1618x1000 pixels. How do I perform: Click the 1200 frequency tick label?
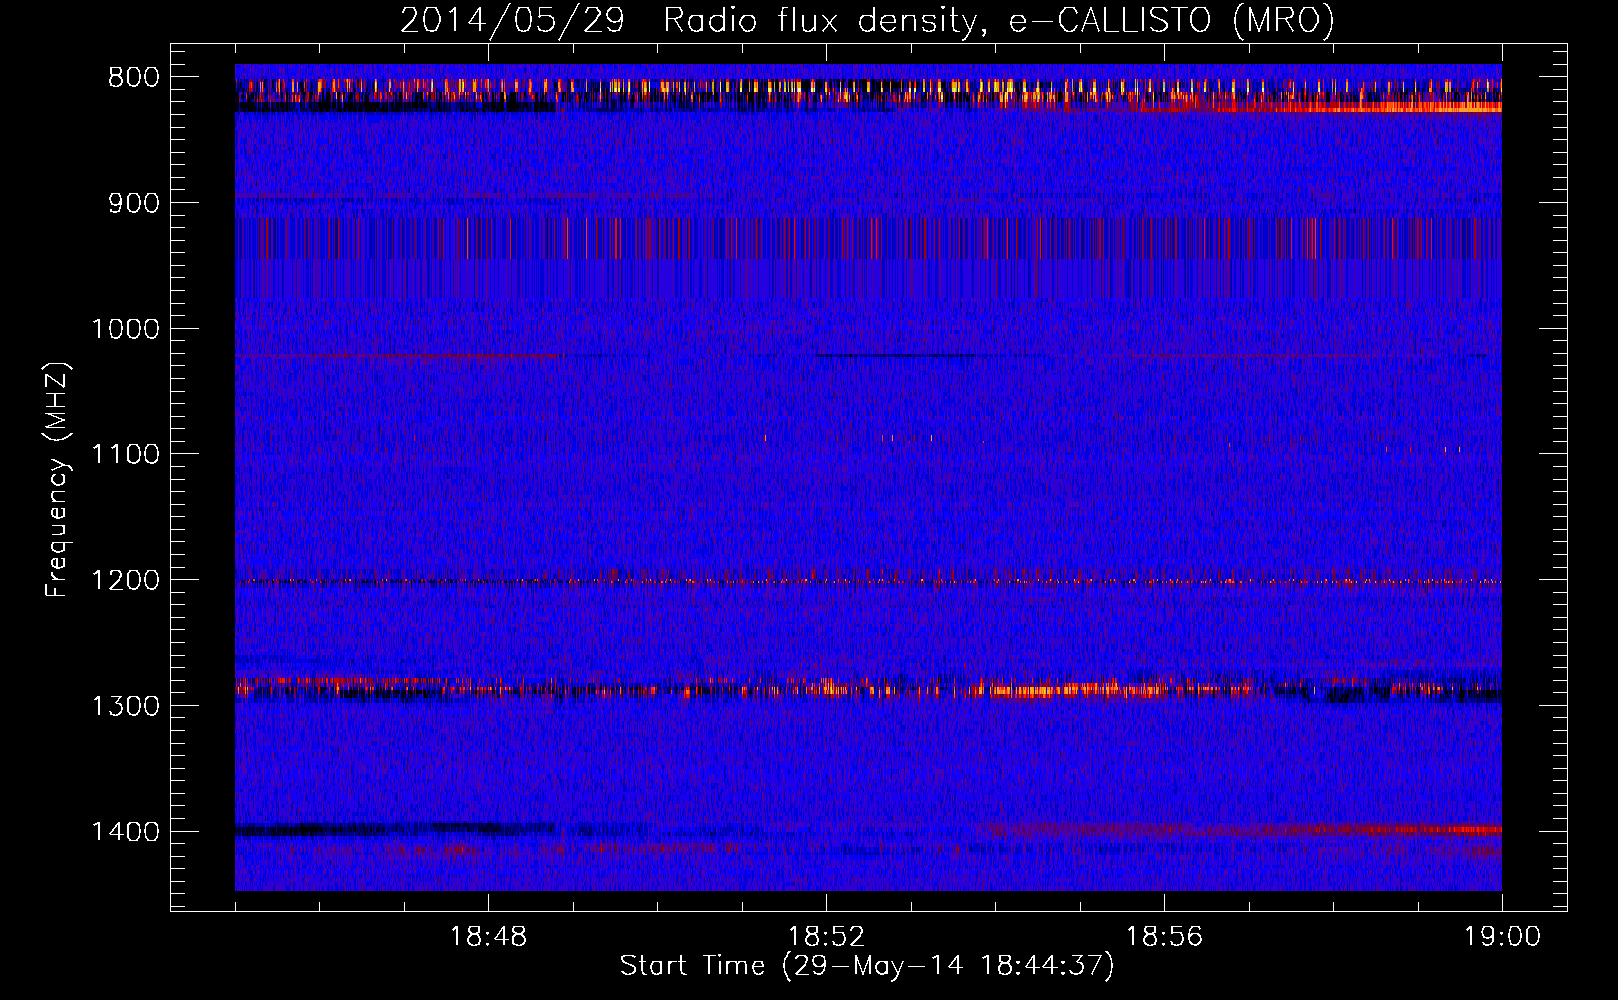pos(125,580)
